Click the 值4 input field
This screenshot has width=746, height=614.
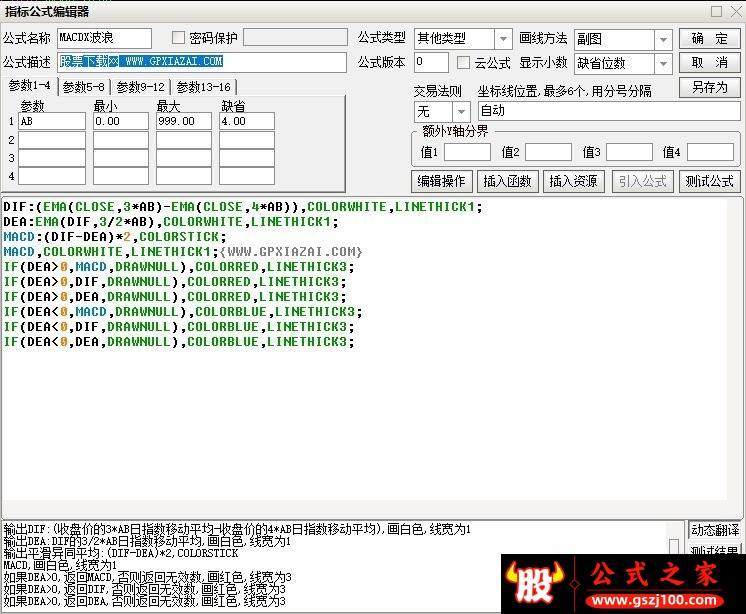pyautogui.click(x=710, y=152)
